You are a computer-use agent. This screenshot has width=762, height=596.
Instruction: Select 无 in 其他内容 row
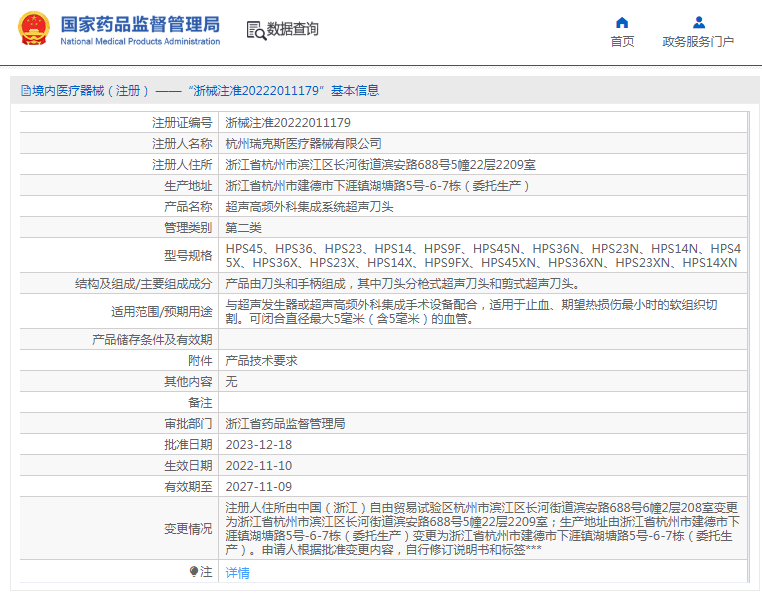pos(231,382)
